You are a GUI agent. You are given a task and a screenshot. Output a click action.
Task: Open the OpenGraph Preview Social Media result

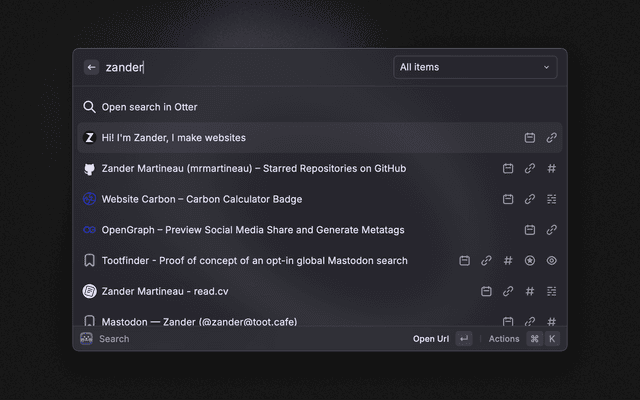(x=252, y=230)
